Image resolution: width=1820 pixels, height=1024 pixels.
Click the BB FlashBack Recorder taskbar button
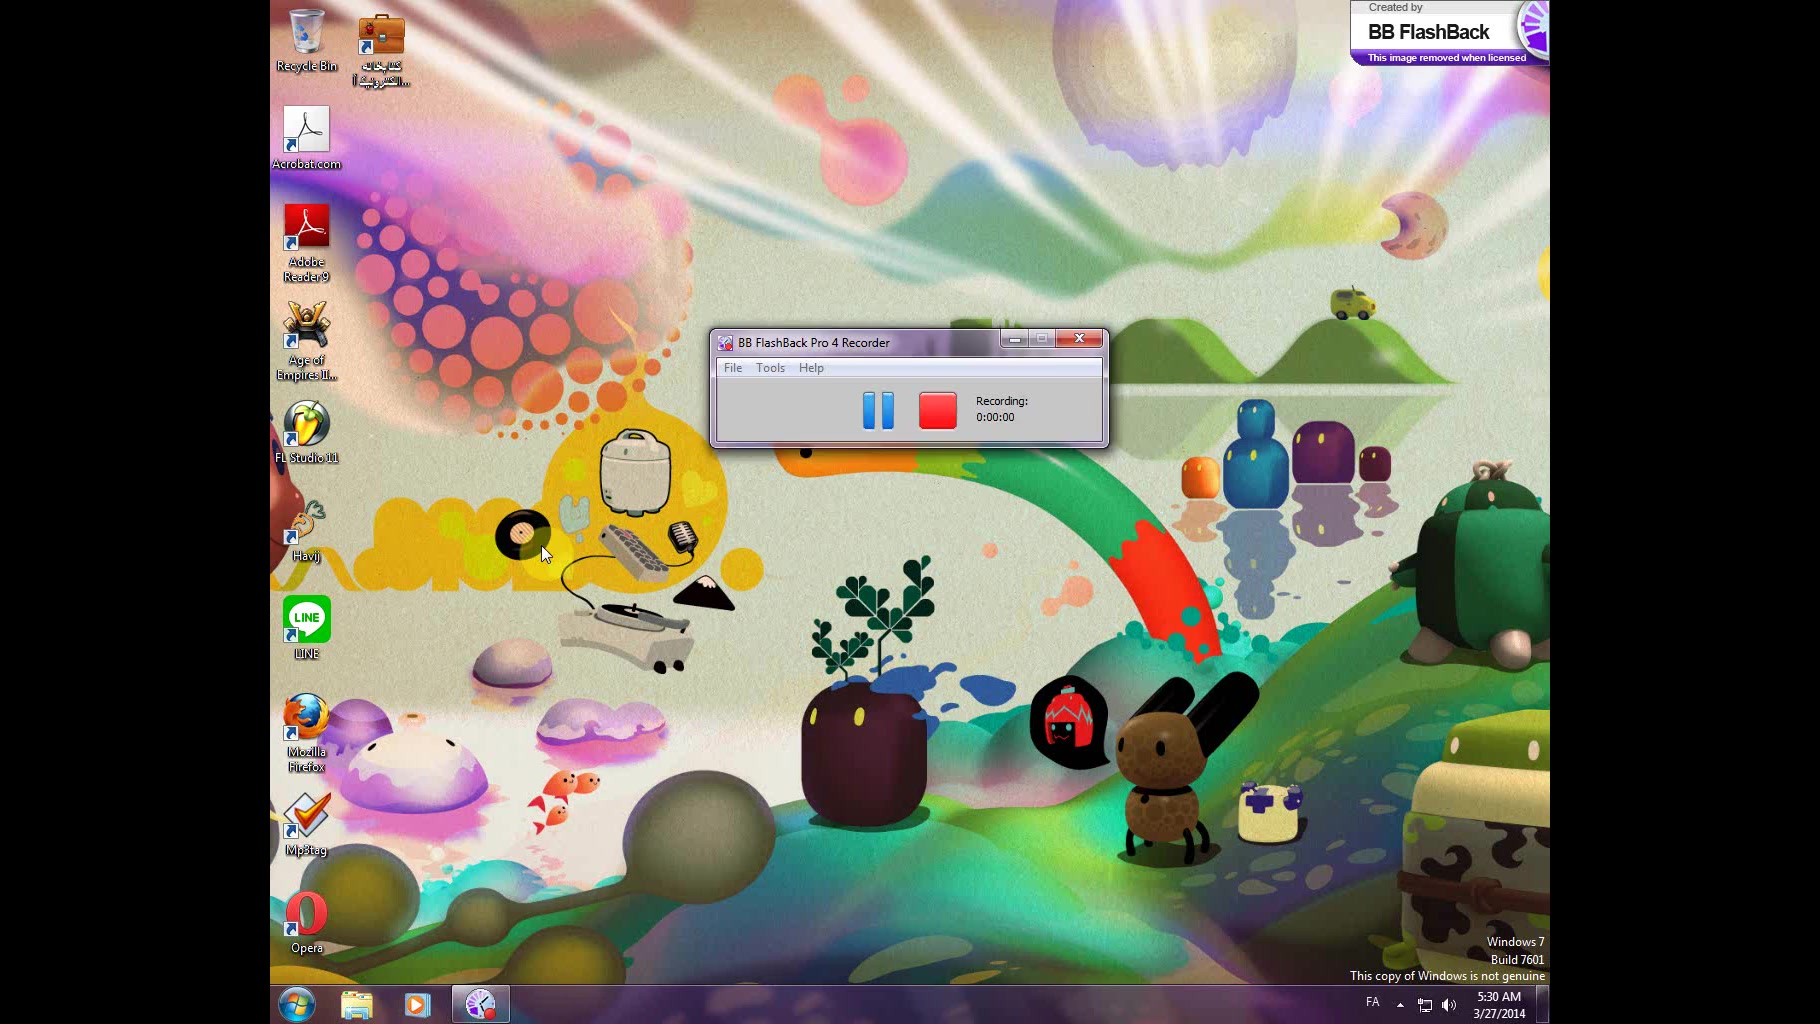[481, 1004]
